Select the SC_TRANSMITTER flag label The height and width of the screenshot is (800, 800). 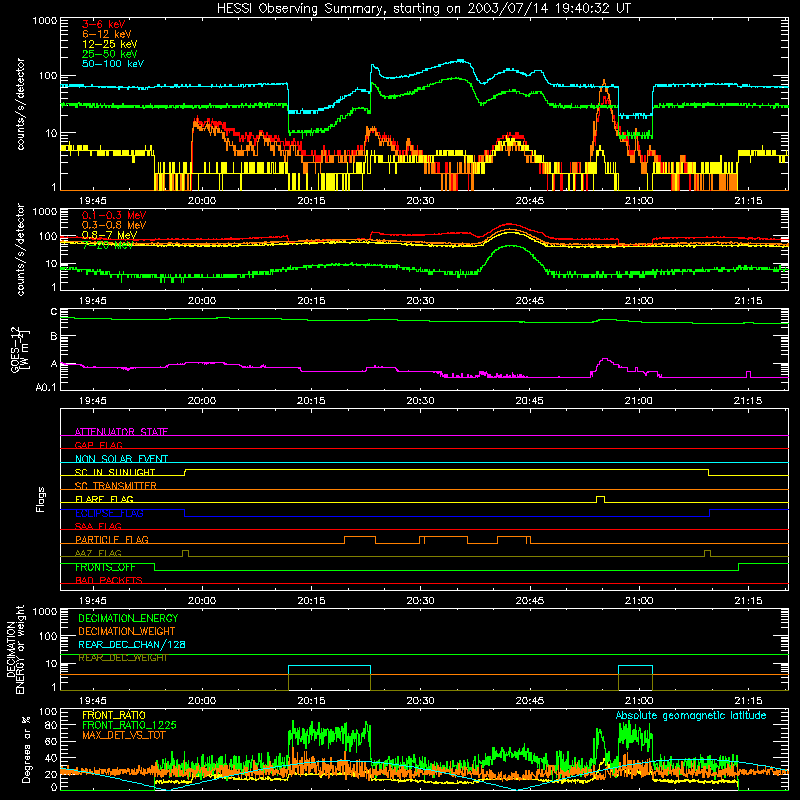(x=116, y=486)
